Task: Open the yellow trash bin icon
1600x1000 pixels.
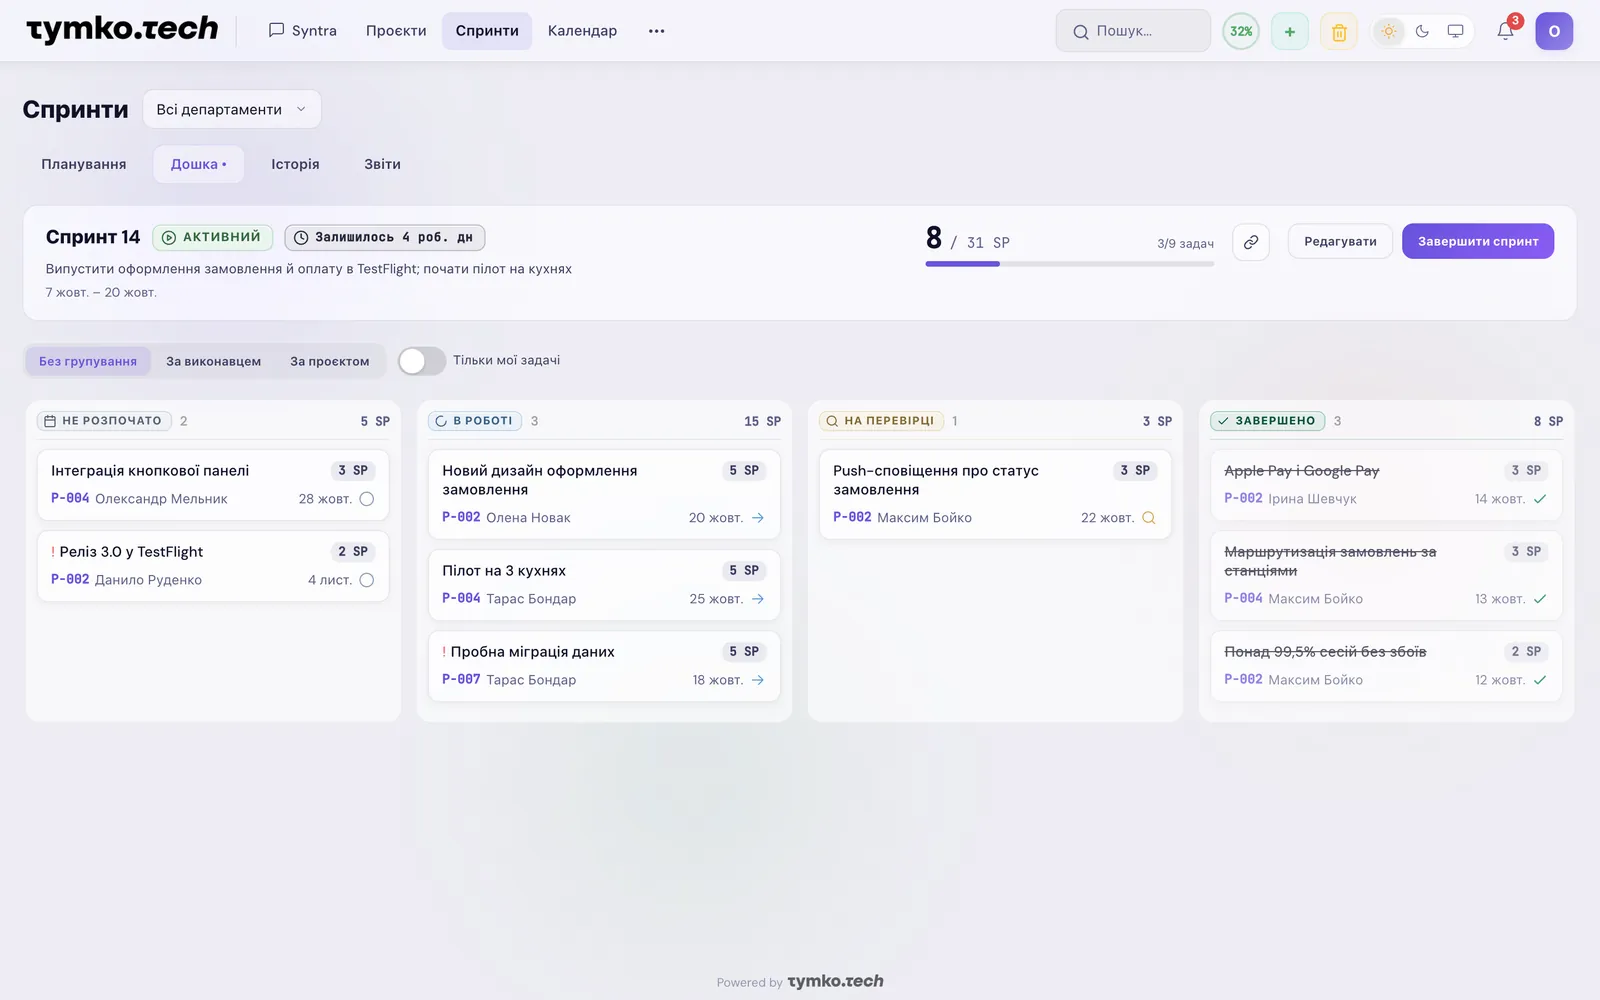Action: [1339, 31]
